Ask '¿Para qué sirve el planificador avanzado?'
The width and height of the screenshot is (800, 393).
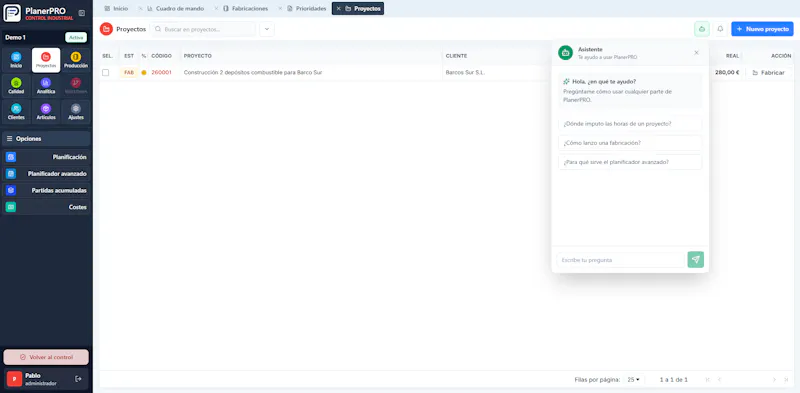click(630, 162)
